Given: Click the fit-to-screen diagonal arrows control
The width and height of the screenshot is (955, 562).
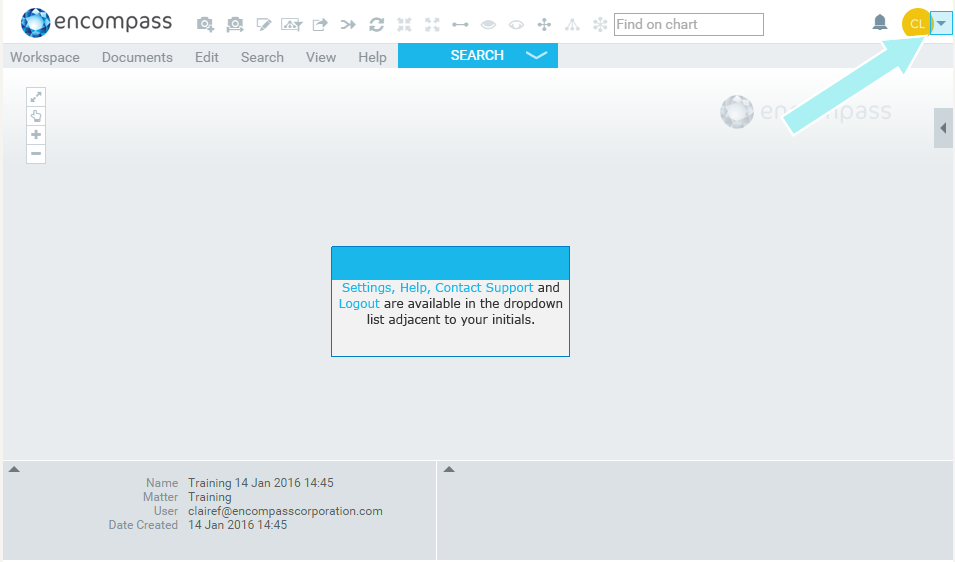Looking at the screenshot, I should (x=36, y=97).
